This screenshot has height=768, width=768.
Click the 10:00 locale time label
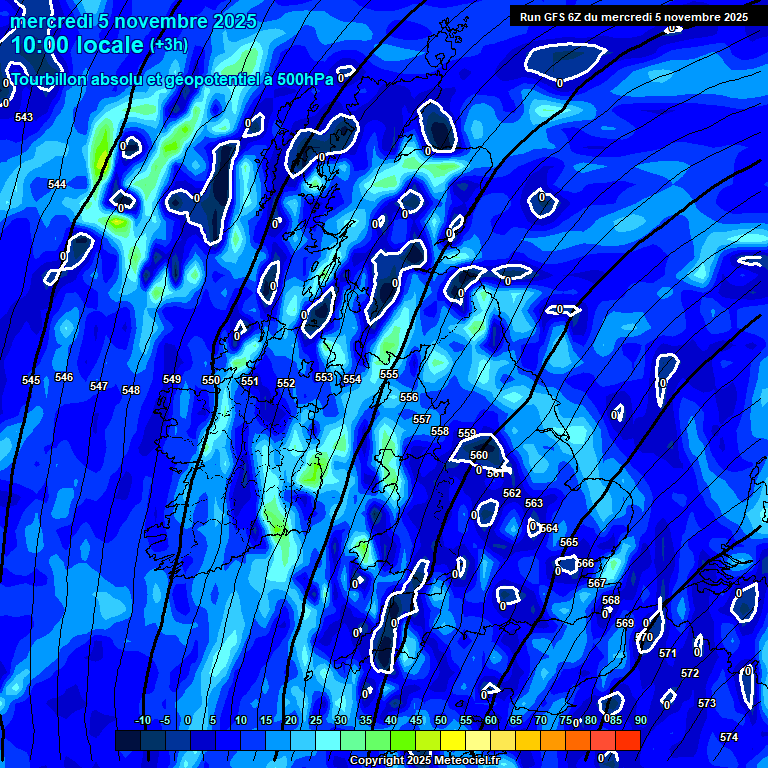click(77, 45)
